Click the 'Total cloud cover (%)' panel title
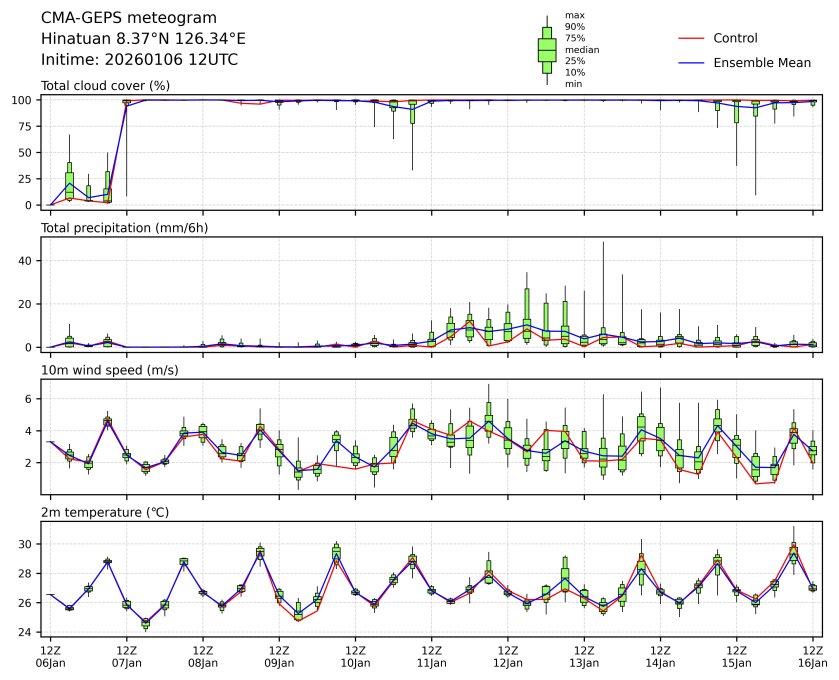This screenshot has height=680, width=839. 105,85
